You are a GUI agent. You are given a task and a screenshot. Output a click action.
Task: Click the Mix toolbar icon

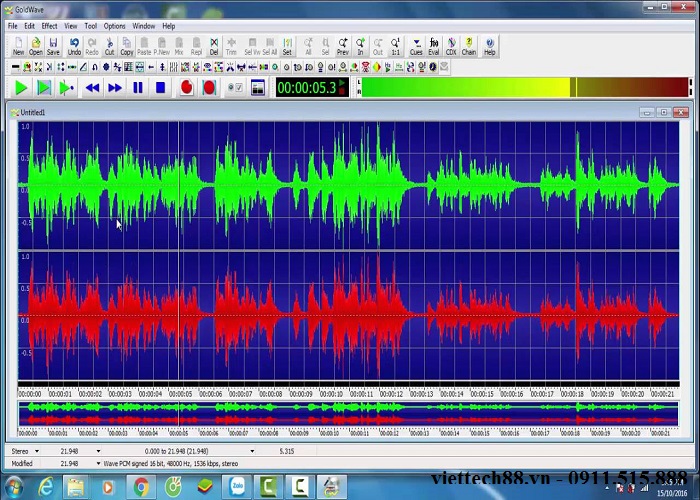point(179,46)
